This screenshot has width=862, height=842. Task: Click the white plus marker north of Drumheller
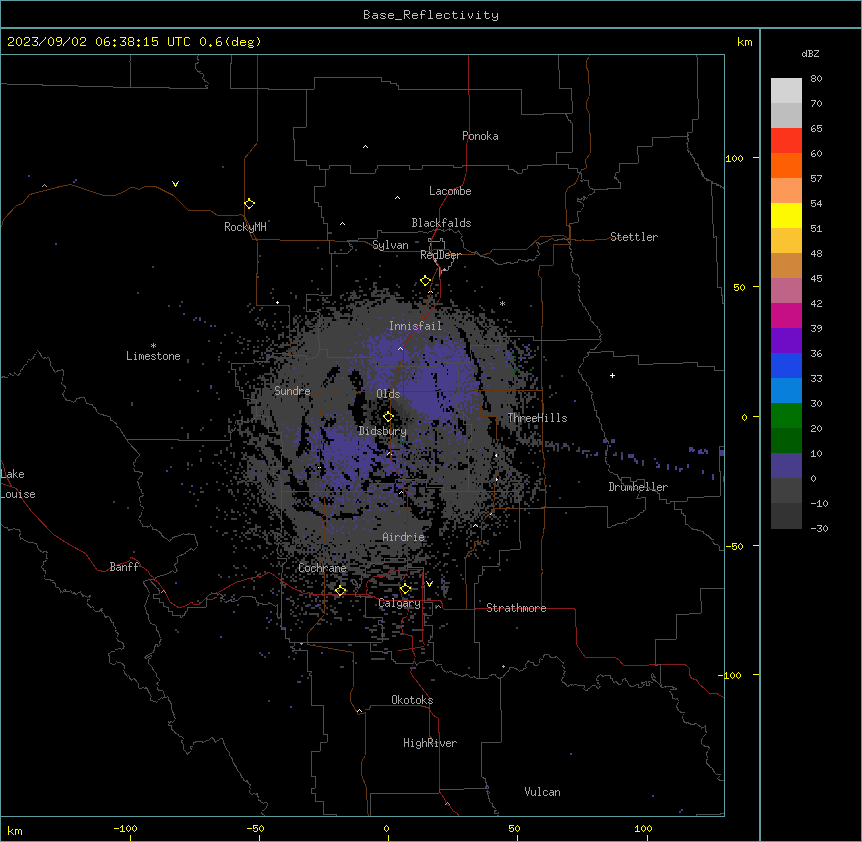[x=612, y=375]
